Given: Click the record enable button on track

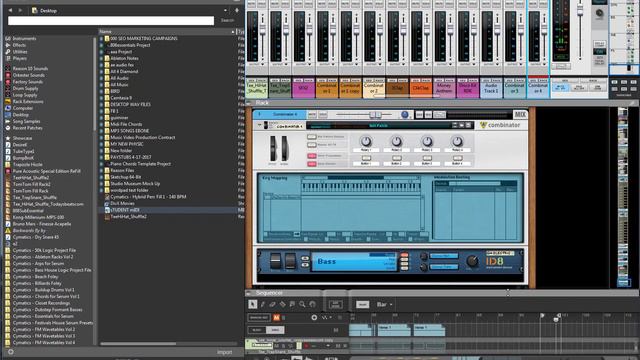Looking at the screenshot, I should pos(306,346).
